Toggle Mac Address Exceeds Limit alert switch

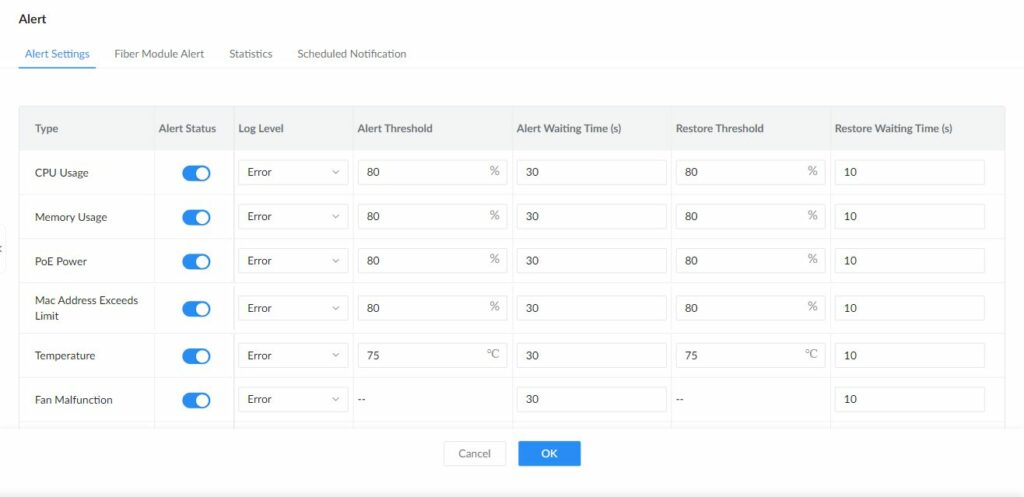coord(196,309)
